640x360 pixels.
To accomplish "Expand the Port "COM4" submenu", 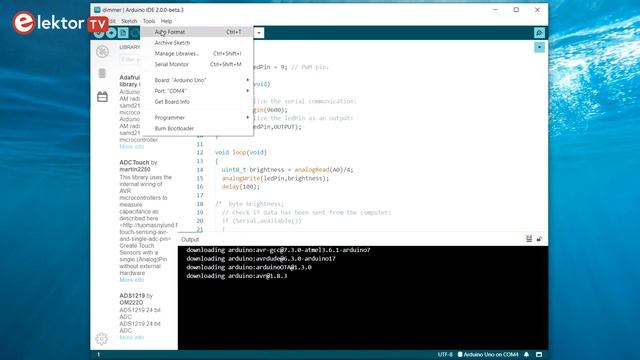I will click(x=198, y=91).
